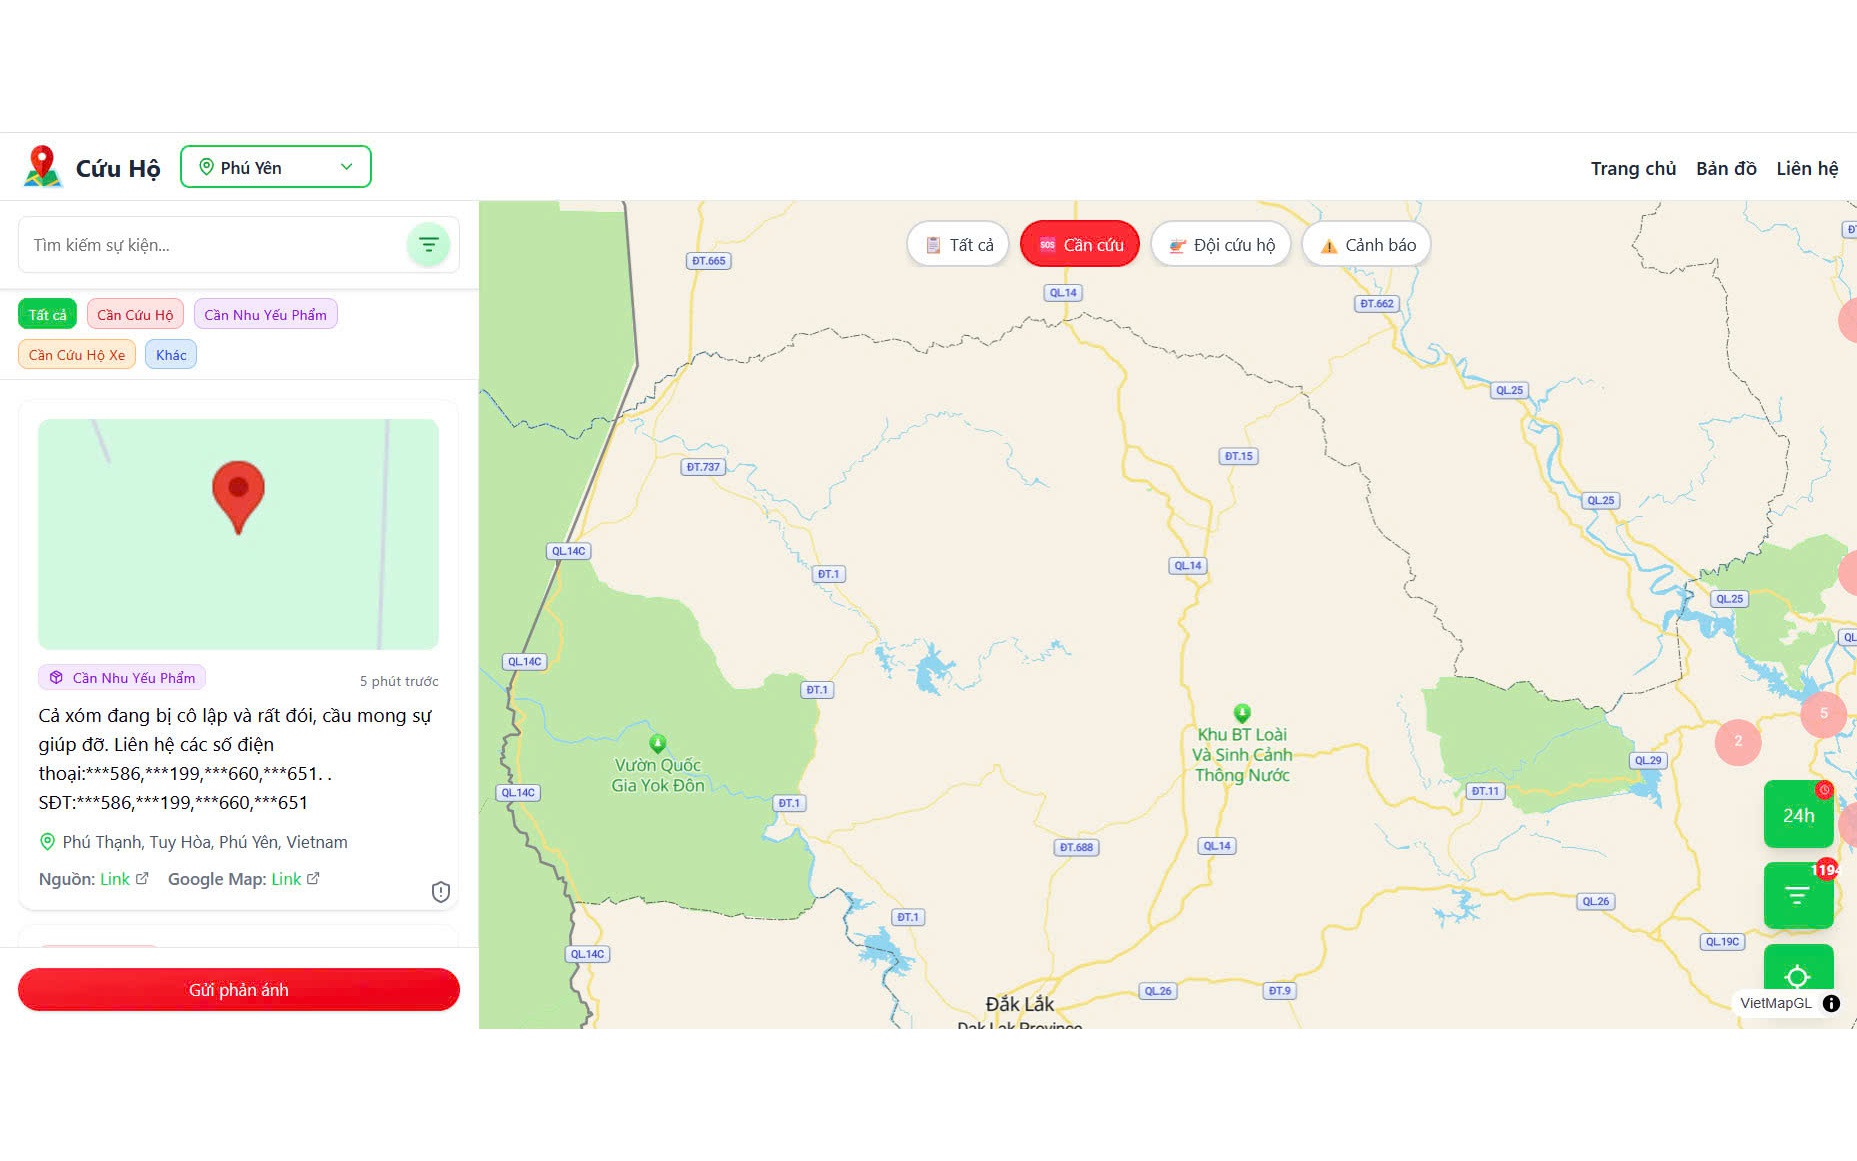This screenshot has width=1857, height=1161.
Task: Select the Cần Cứu Hộ Xe chip
Action: [x=77, y=354]
